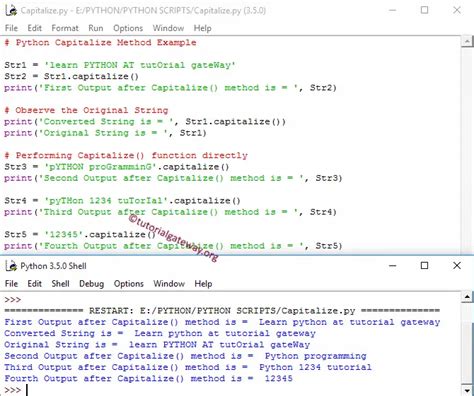This screenshot has width=474, height=396.
Task: Minimize the Capitalize.py editor window
Action: coord(393,10)
